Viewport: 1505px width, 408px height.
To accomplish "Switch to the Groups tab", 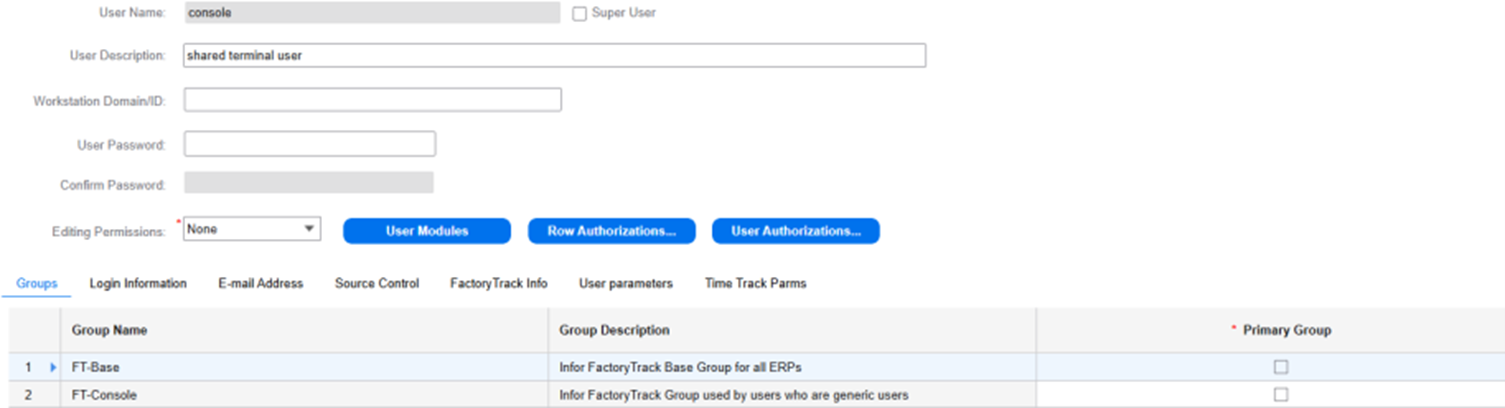I will (37, 283).
